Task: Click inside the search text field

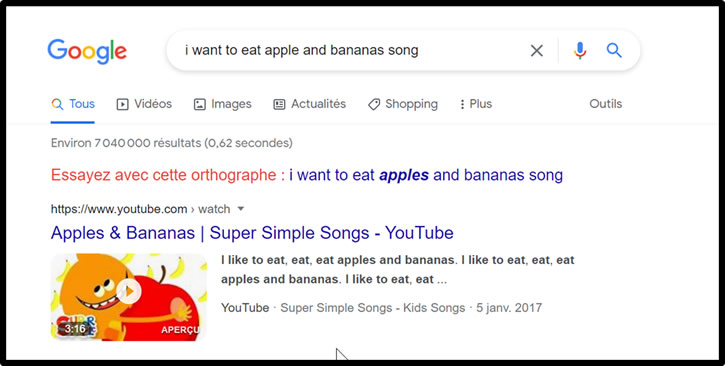Action: 351,50
